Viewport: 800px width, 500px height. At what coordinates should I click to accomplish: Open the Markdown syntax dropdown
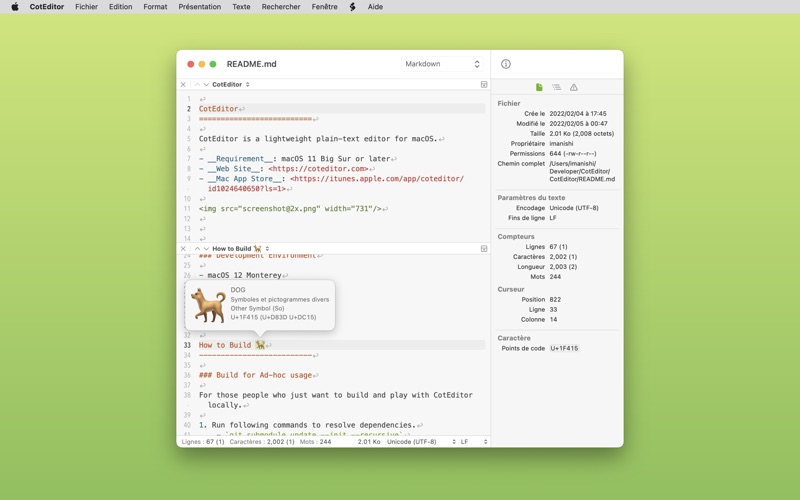[x=442, y=64]
